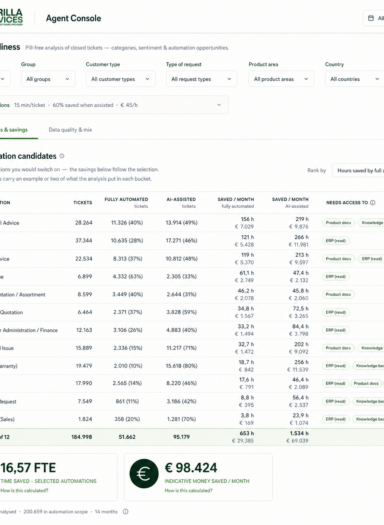This screenshot has width=384, height=525.
Task: Click the ERP (read) tag in the 6.899 row
Action: (x=336, y=277)
